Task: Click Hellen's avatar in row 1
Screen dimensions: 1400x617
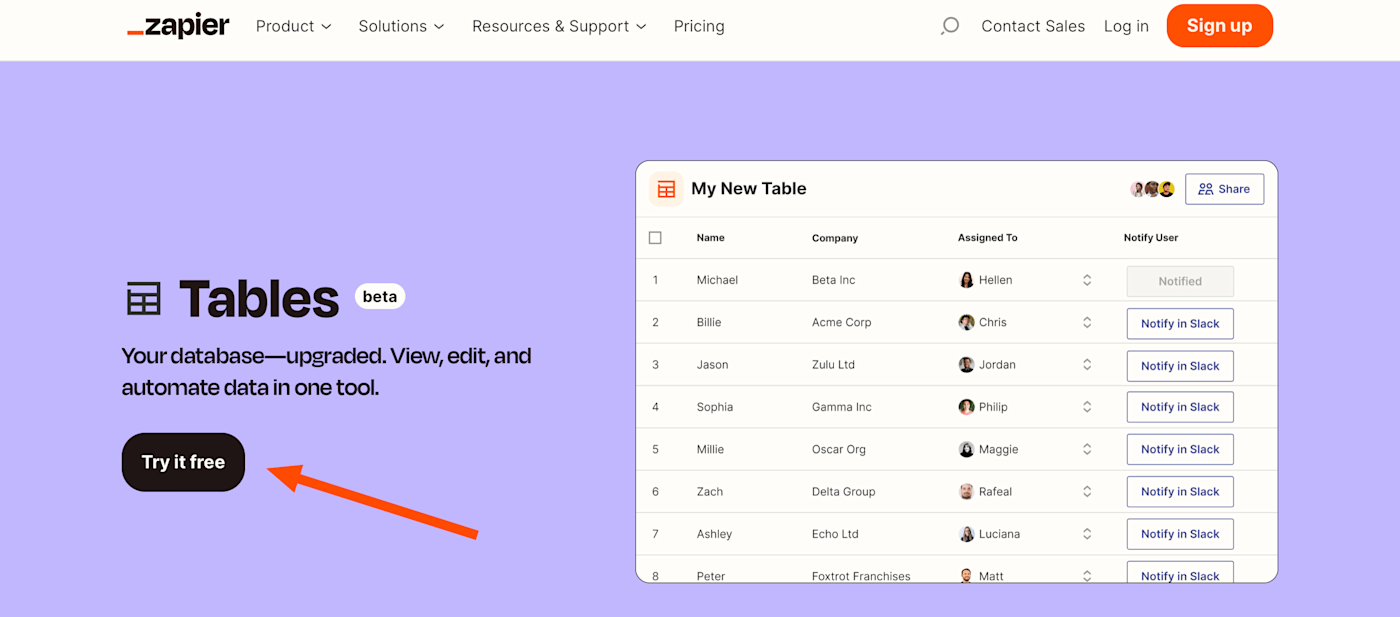Action: pyautogui.click(x=966, y=280)
